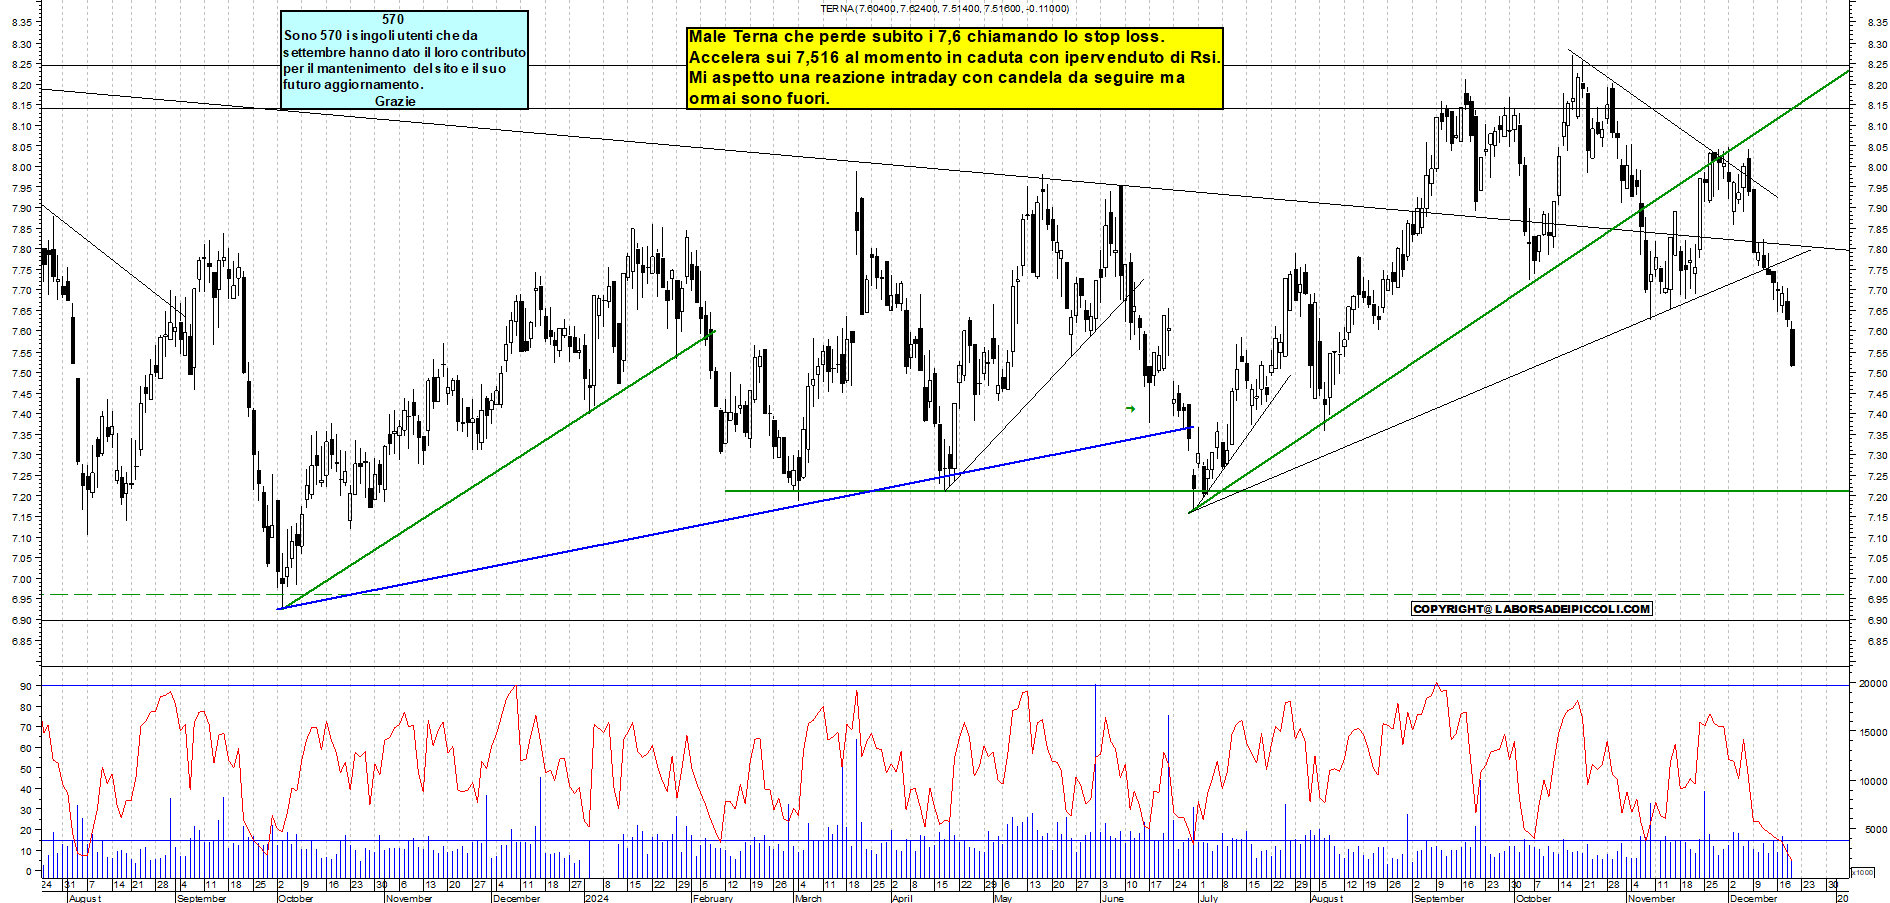
Task: Click the 8.00 price label on the left axis
Action: [x=21, y=167]
